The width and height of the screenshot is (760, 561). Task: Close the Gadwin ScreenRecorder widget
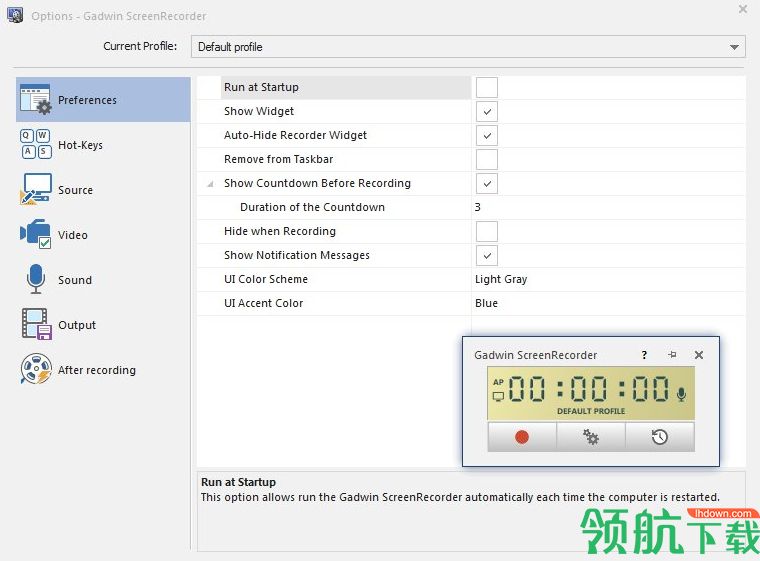(698, 355)
